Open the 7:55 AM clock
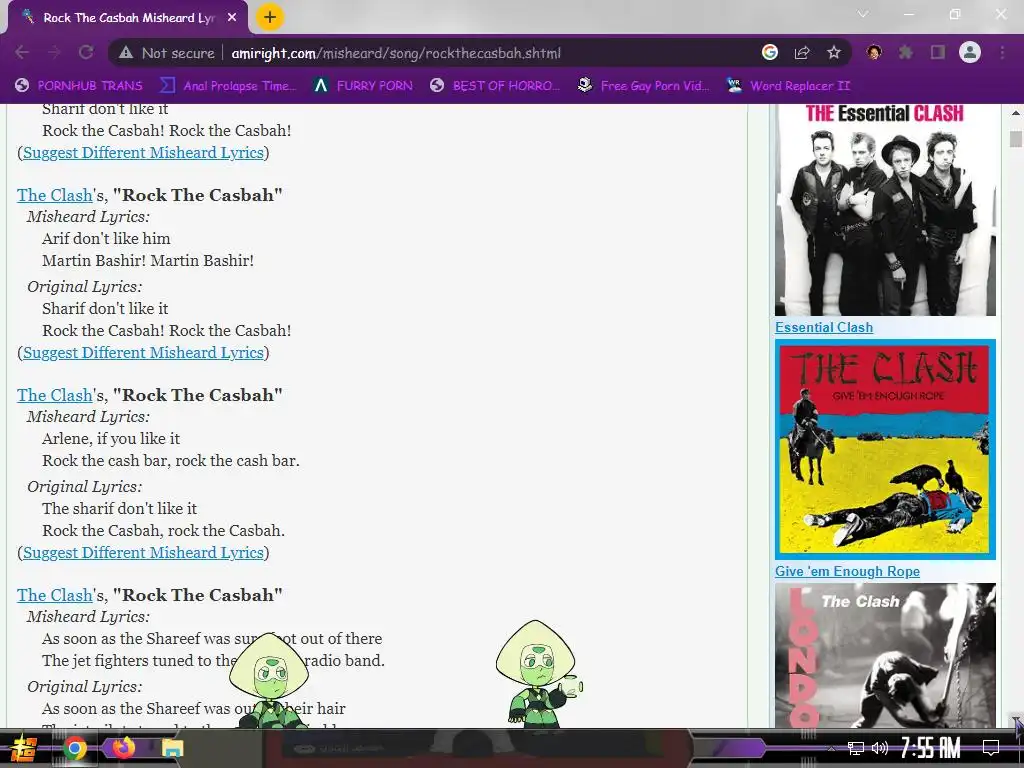Screen dimensions: 1024x768 click(931, 748)
